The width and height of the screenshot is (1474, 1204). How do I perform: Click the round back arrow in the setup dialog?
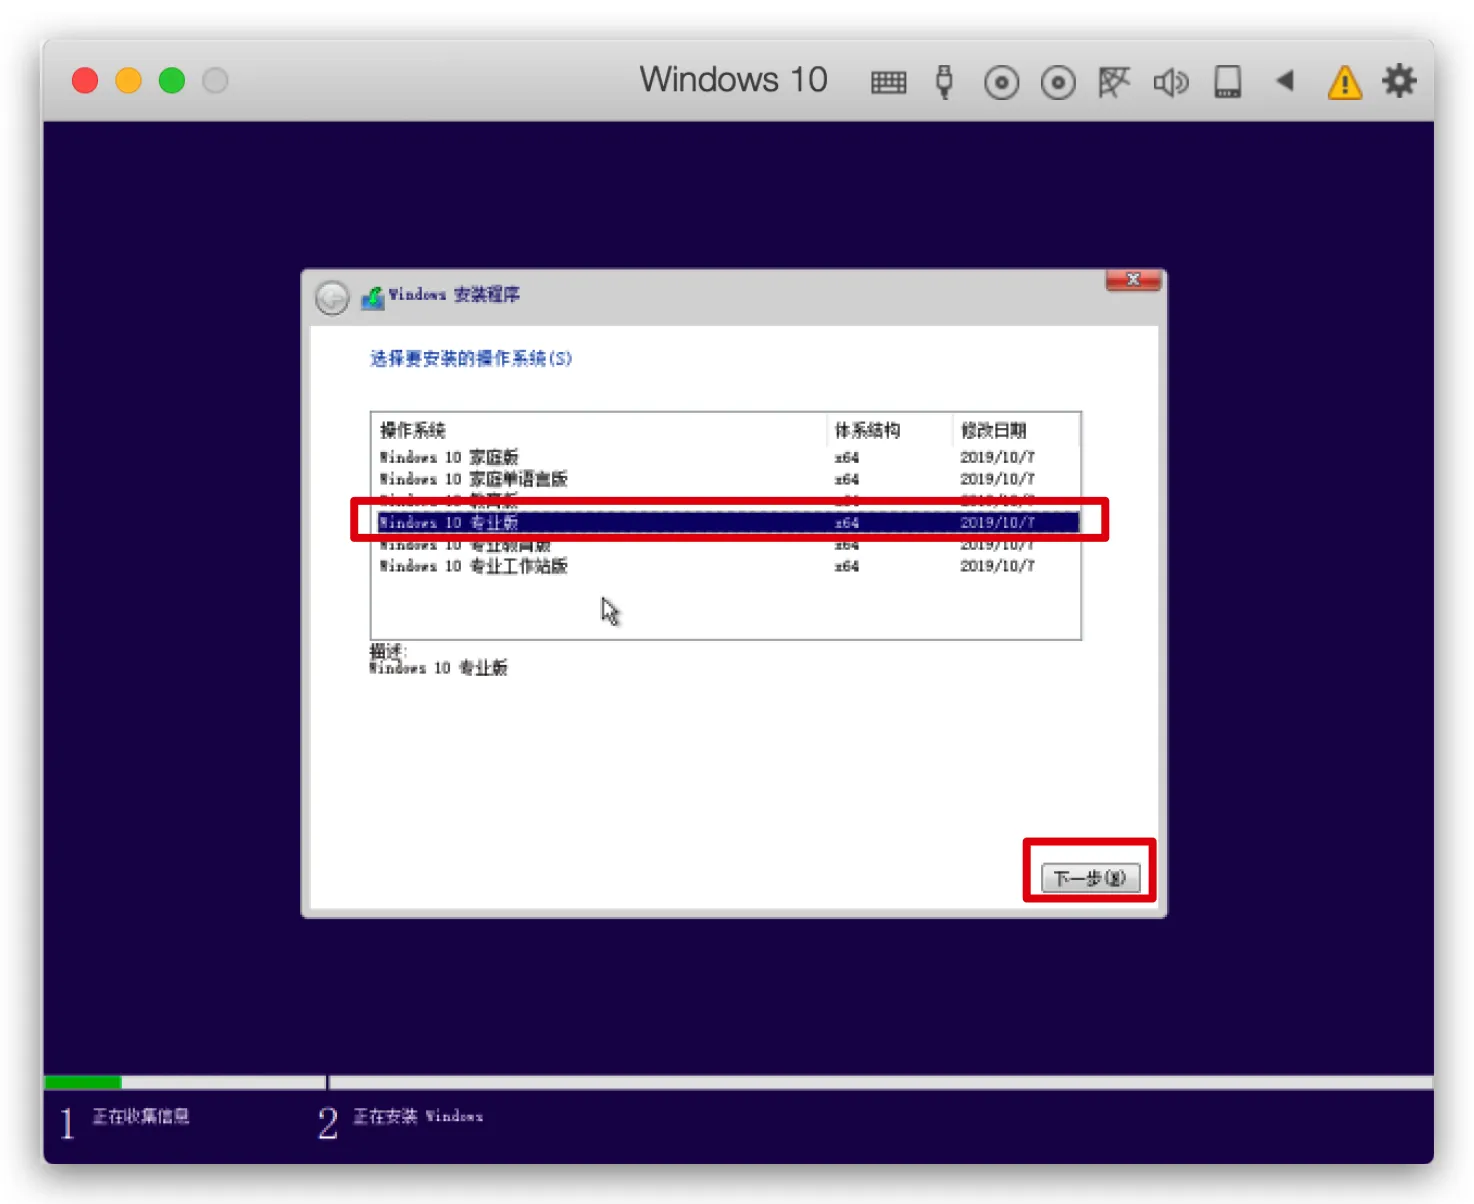point(332,297)
